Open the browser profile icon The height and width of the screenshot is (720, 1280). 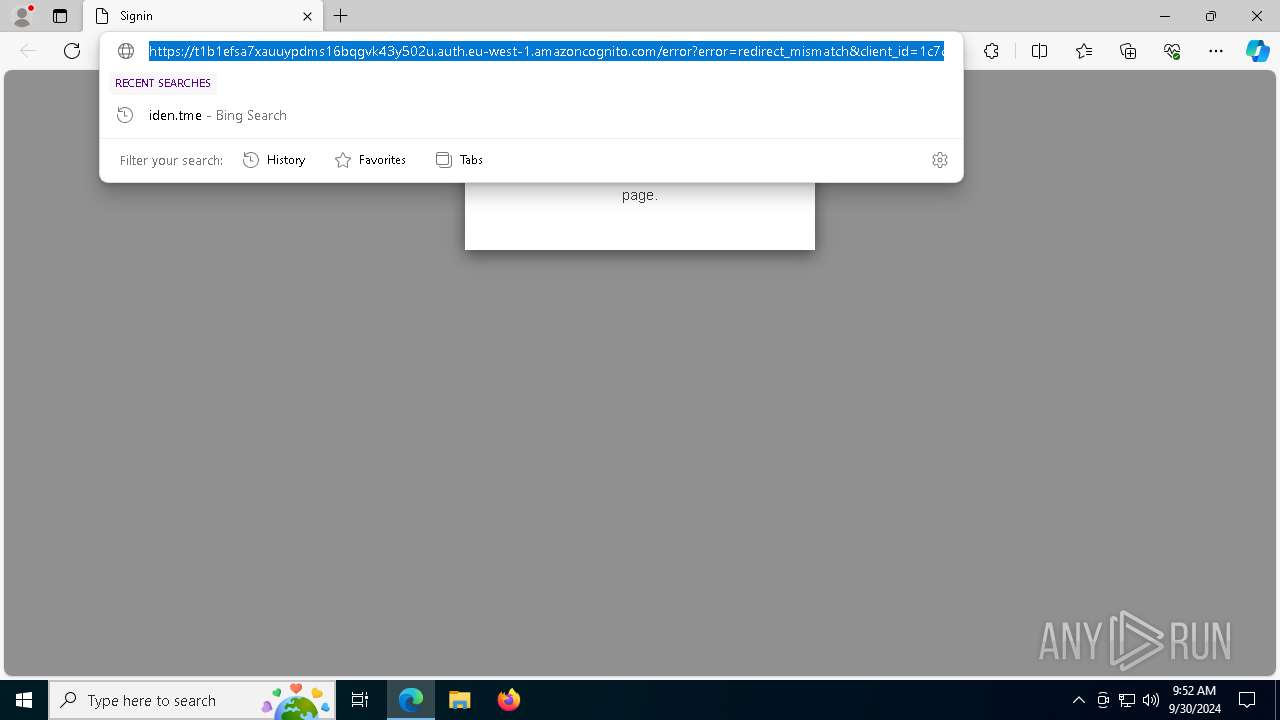pos(22,16)
